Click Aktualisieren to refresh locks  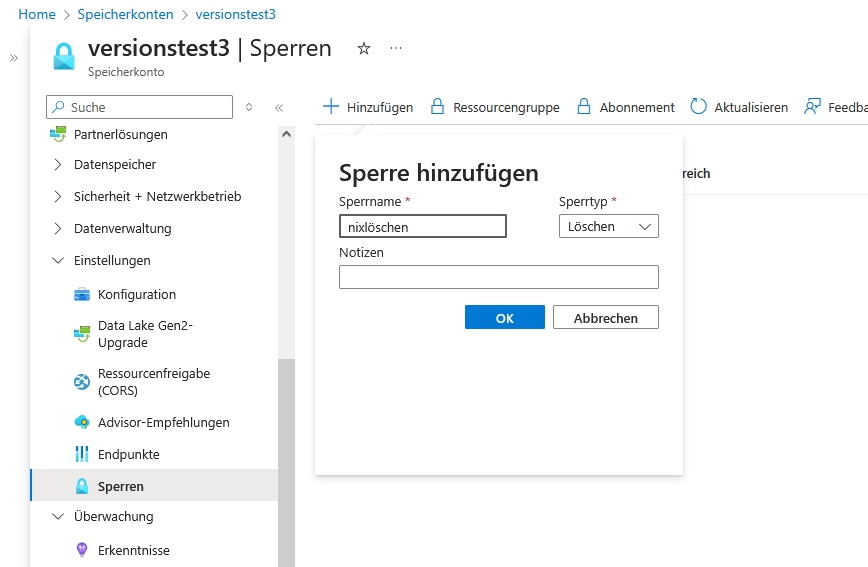739,107
